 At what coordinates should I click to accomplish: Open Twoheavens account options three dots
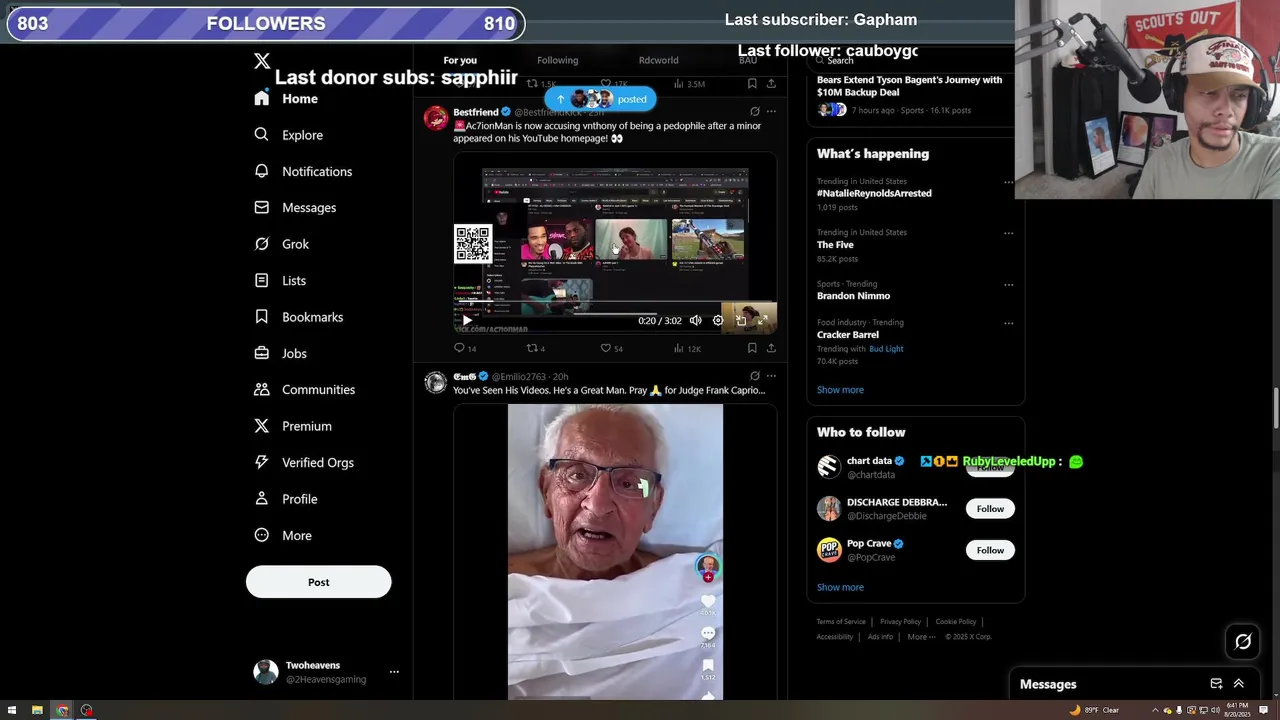click(394, 672)
